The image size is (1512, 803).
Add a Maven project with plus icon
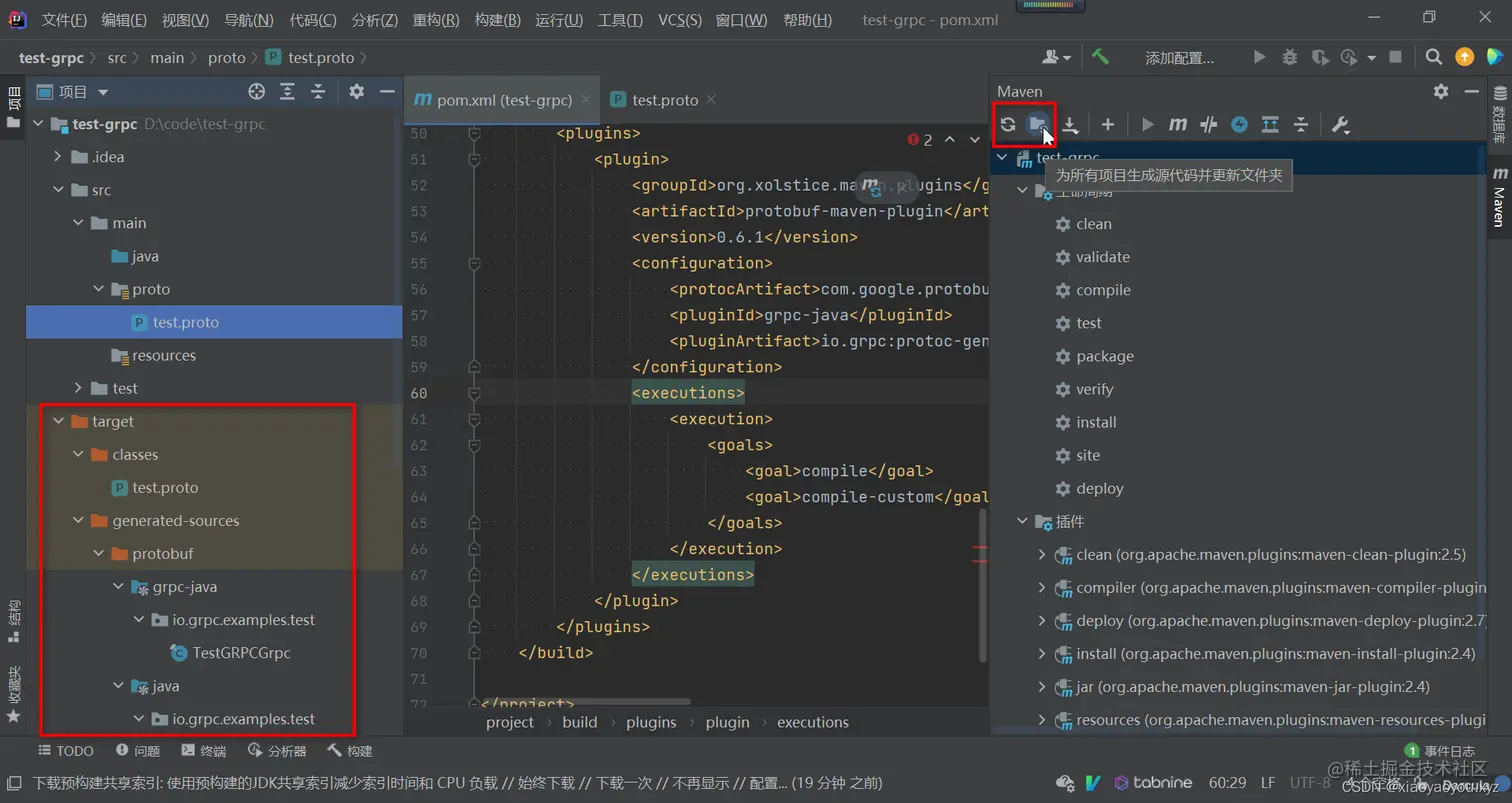[x=1108, y=125]
